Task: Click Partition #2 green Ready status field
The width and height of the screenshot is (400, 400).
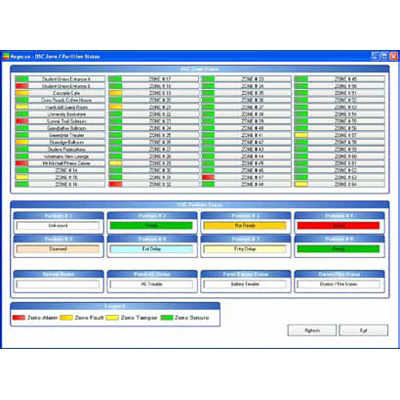Action: tap(151, 226)
